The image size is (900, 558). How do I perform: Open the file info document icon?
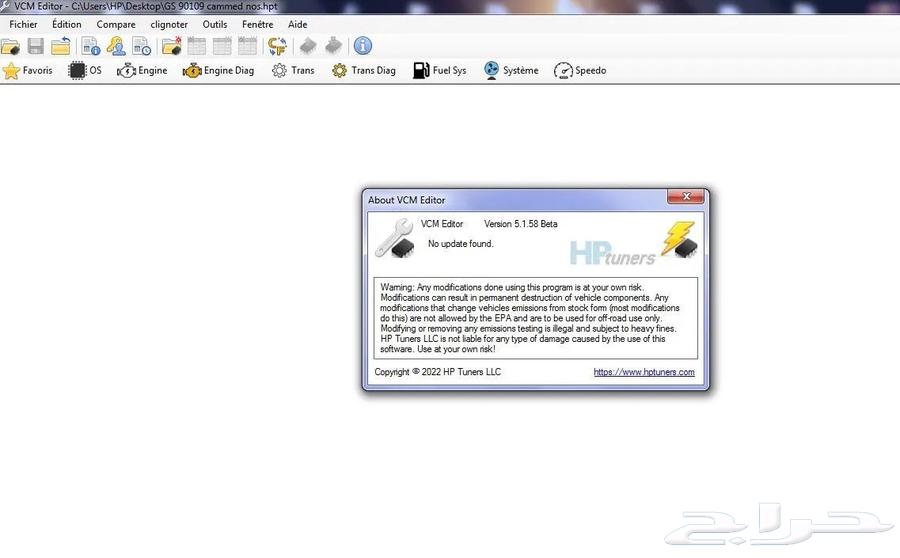(x=91, y=46)
